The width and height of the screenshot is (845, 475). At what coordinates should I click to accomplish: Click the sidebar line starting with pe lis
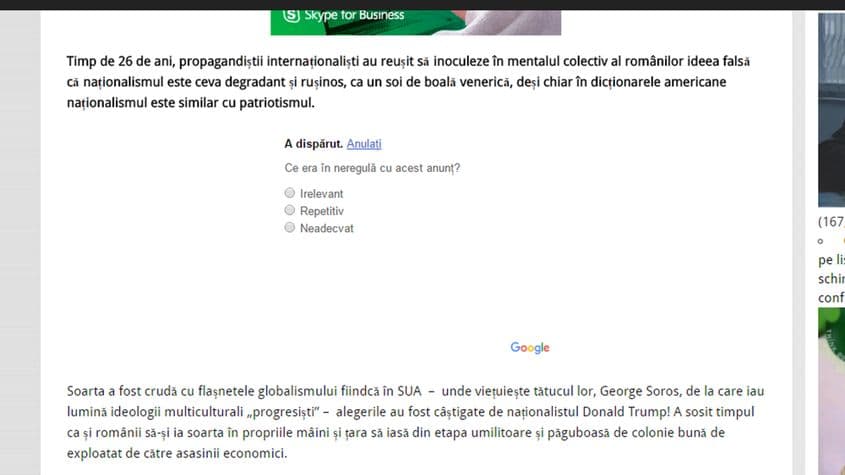pyautogui.click(x=831, y=260)
